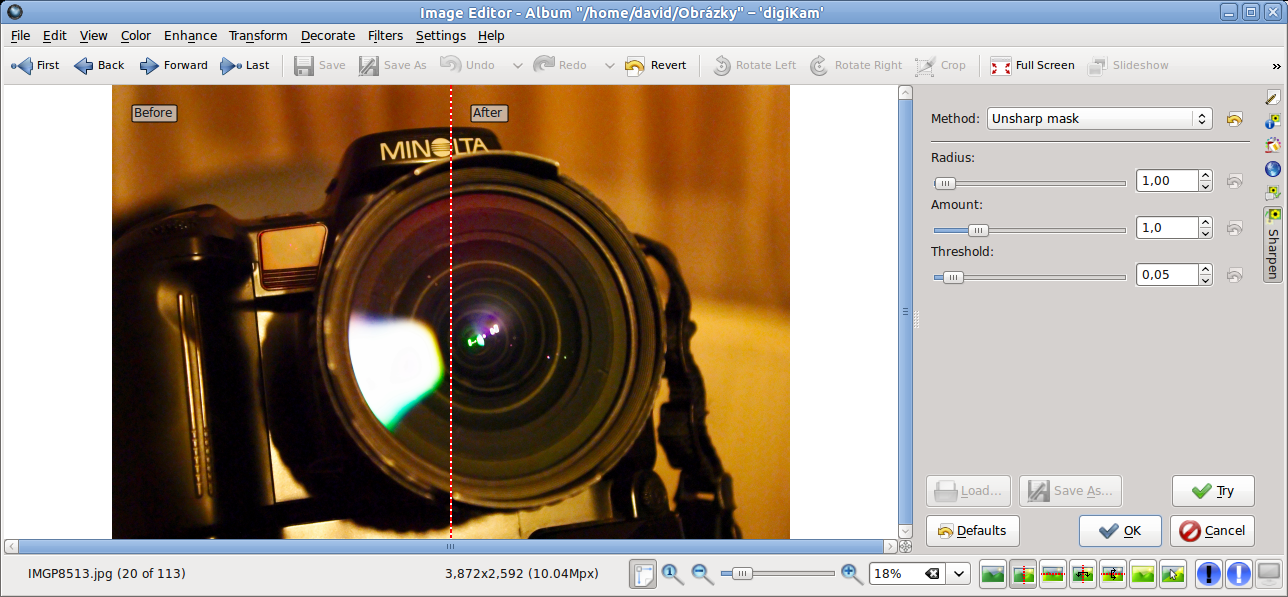Image resolution: width=1288 pixels, height=597 pixels.
Task: Open the Help menu
Action: pos(491,35)
